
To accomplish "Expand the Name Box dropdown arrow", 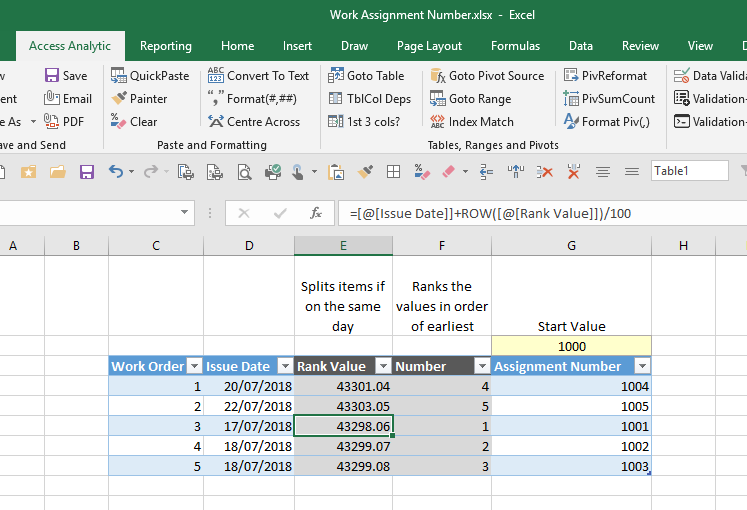I will tap(185, 213).
